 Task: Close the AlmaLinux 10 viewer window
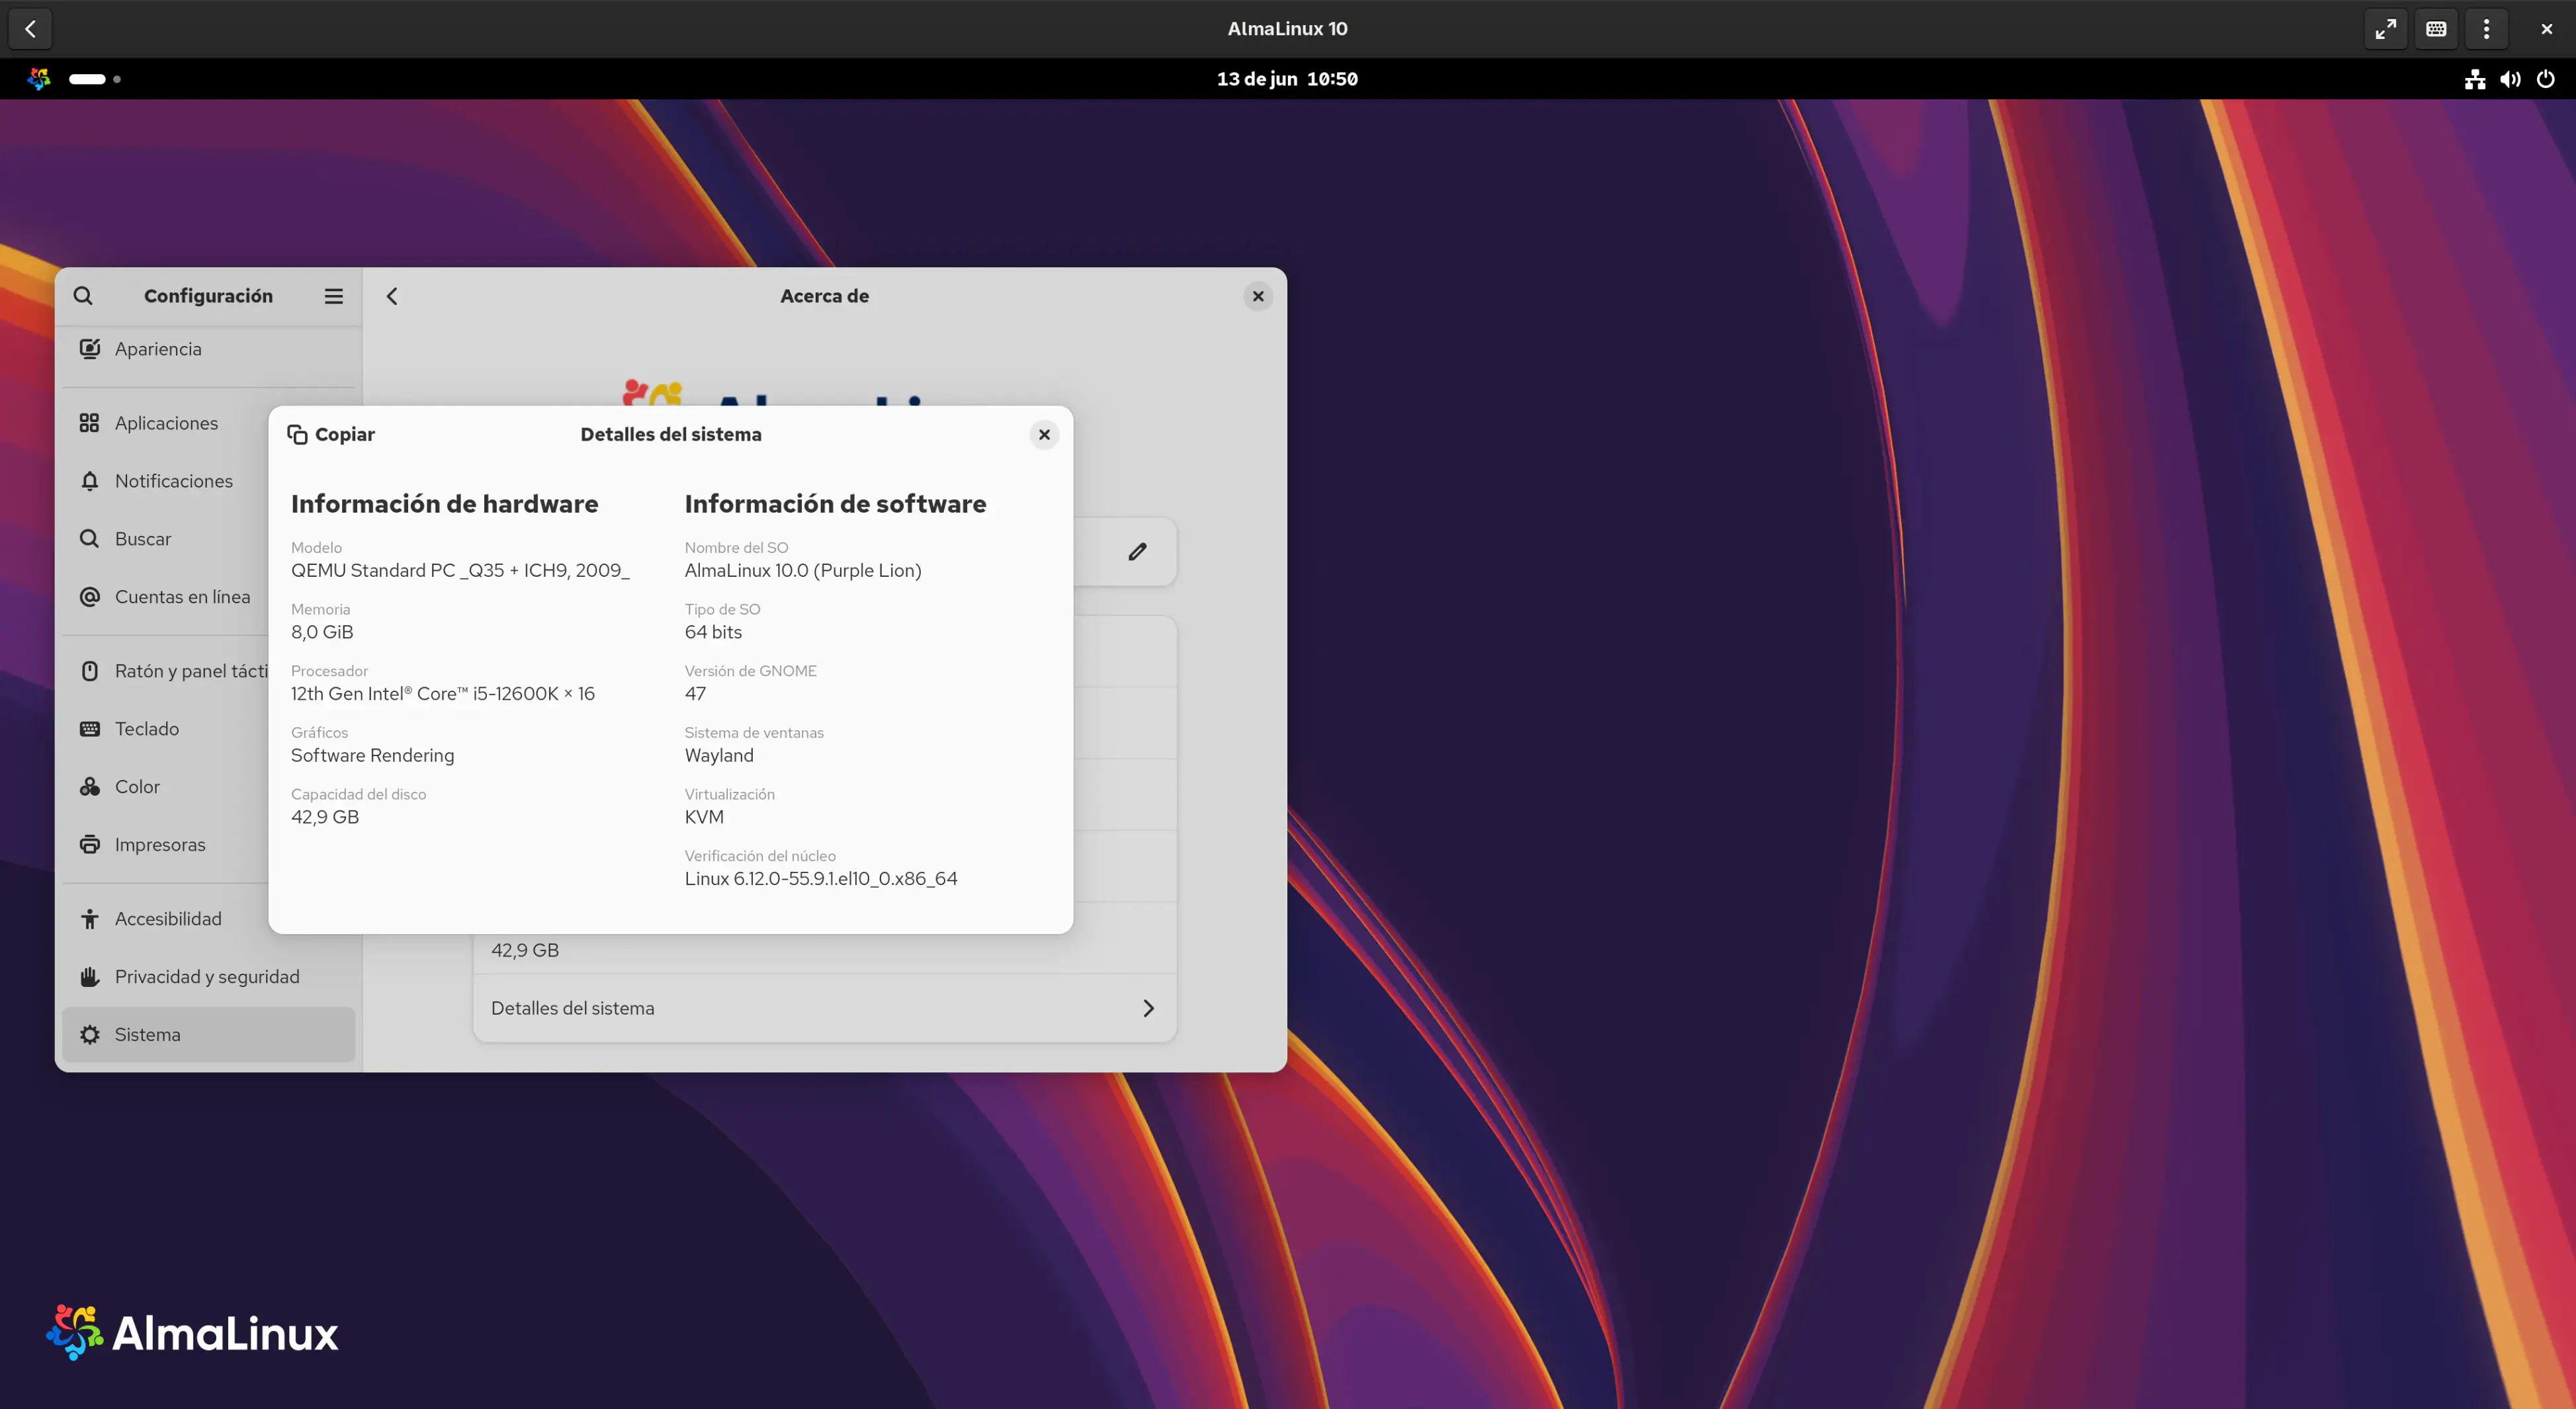click(x=2546, y=29)
